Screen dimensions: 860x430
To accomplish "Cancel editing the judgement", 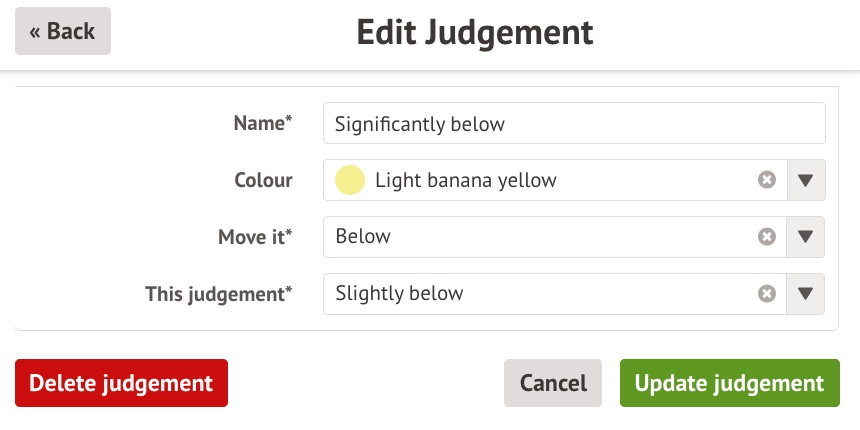I will coord(552,383).
